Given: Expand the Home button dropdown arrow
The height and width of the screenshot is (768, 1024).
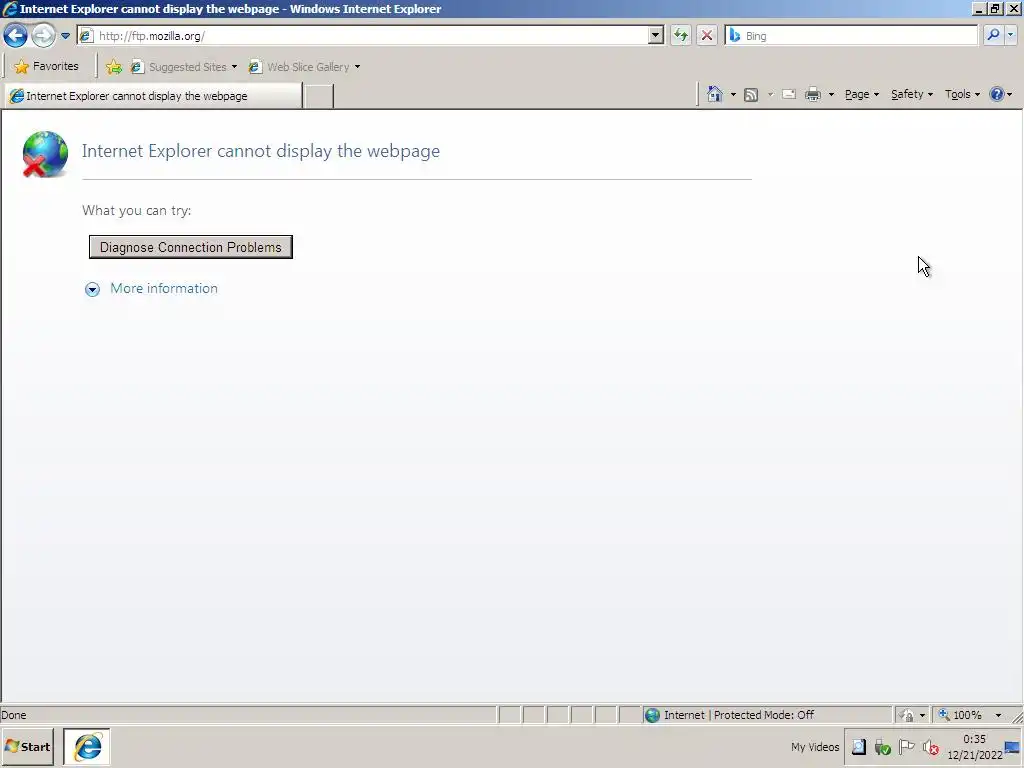Looking at the screenshot, I should pos(733,95).
